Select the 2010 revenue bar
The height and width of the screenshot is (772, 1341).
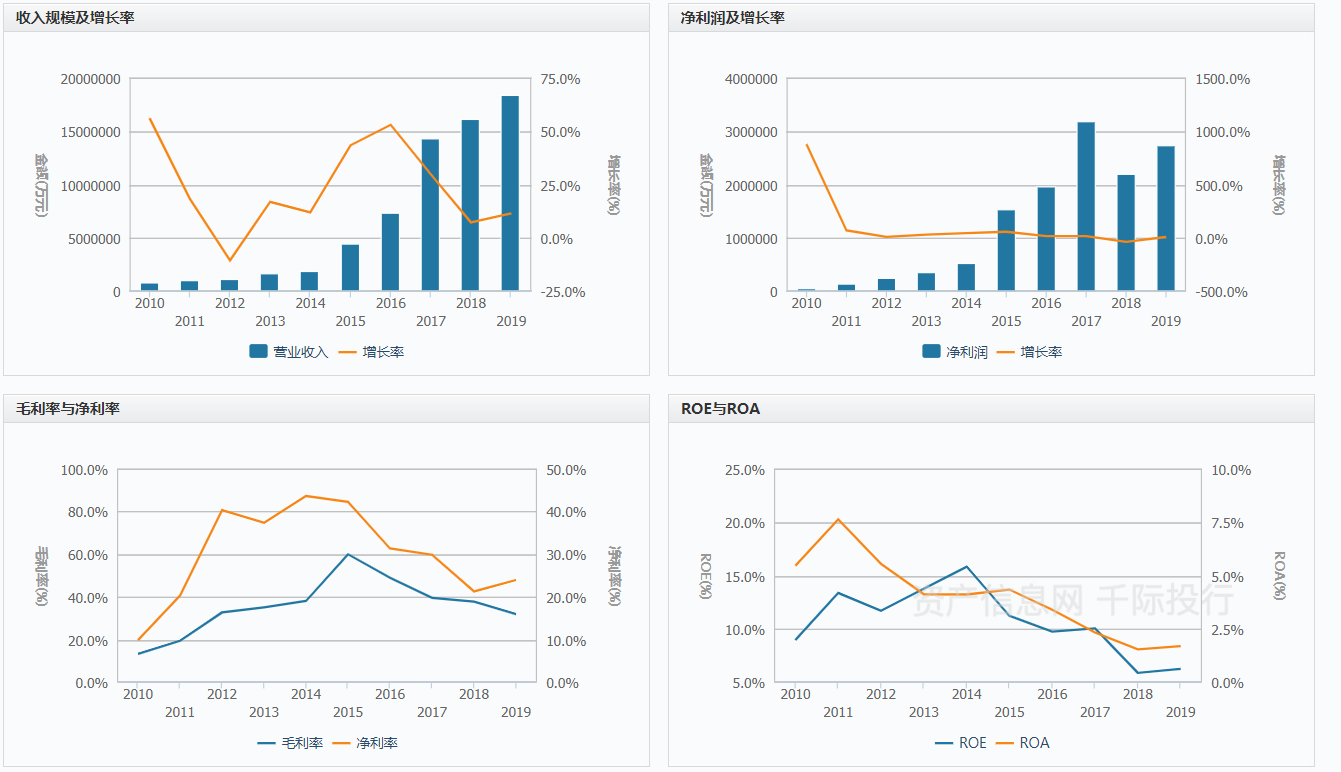tap(150, 288)
